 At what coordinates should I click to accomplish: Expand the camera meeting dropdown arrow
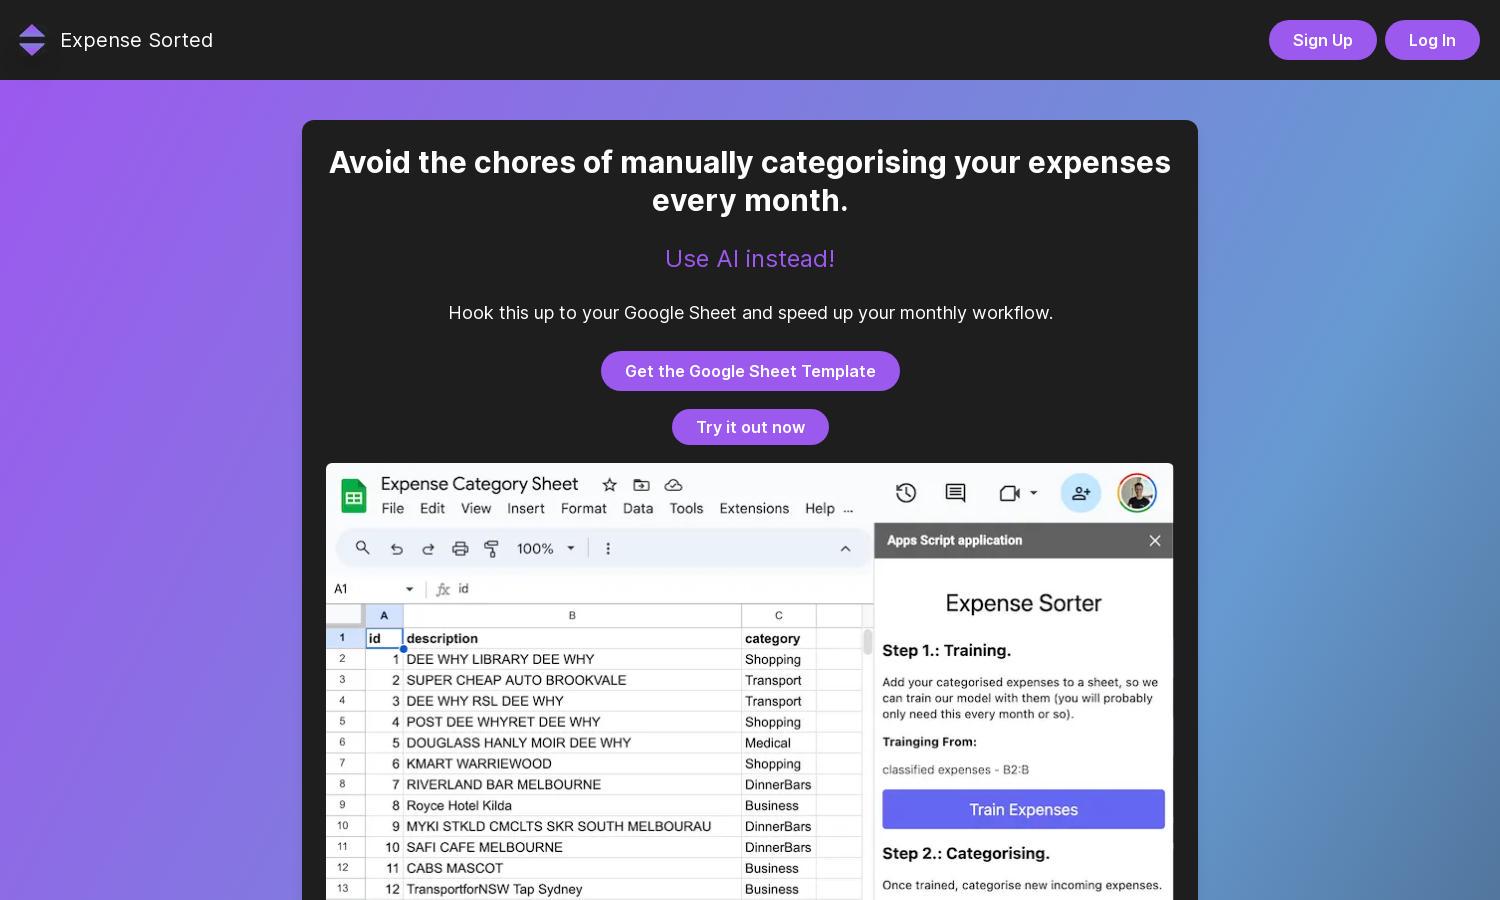pos(1034,493)
